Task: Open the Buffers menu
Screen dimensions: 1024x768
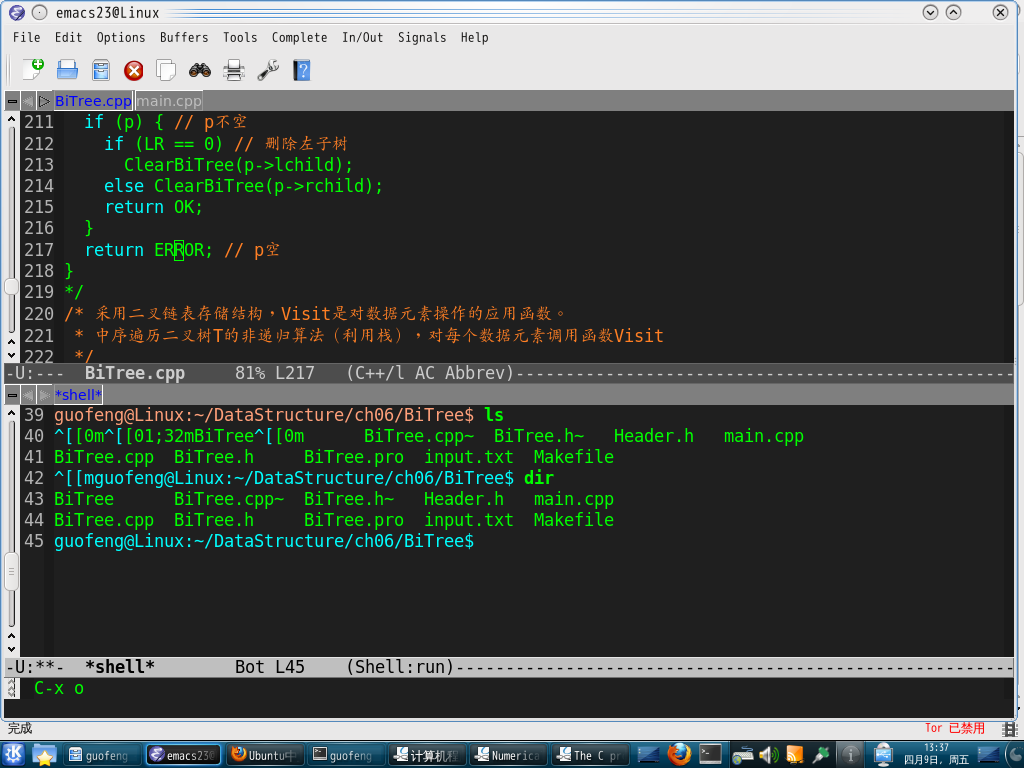Action: pyautogui.click(x=184, y=37)
